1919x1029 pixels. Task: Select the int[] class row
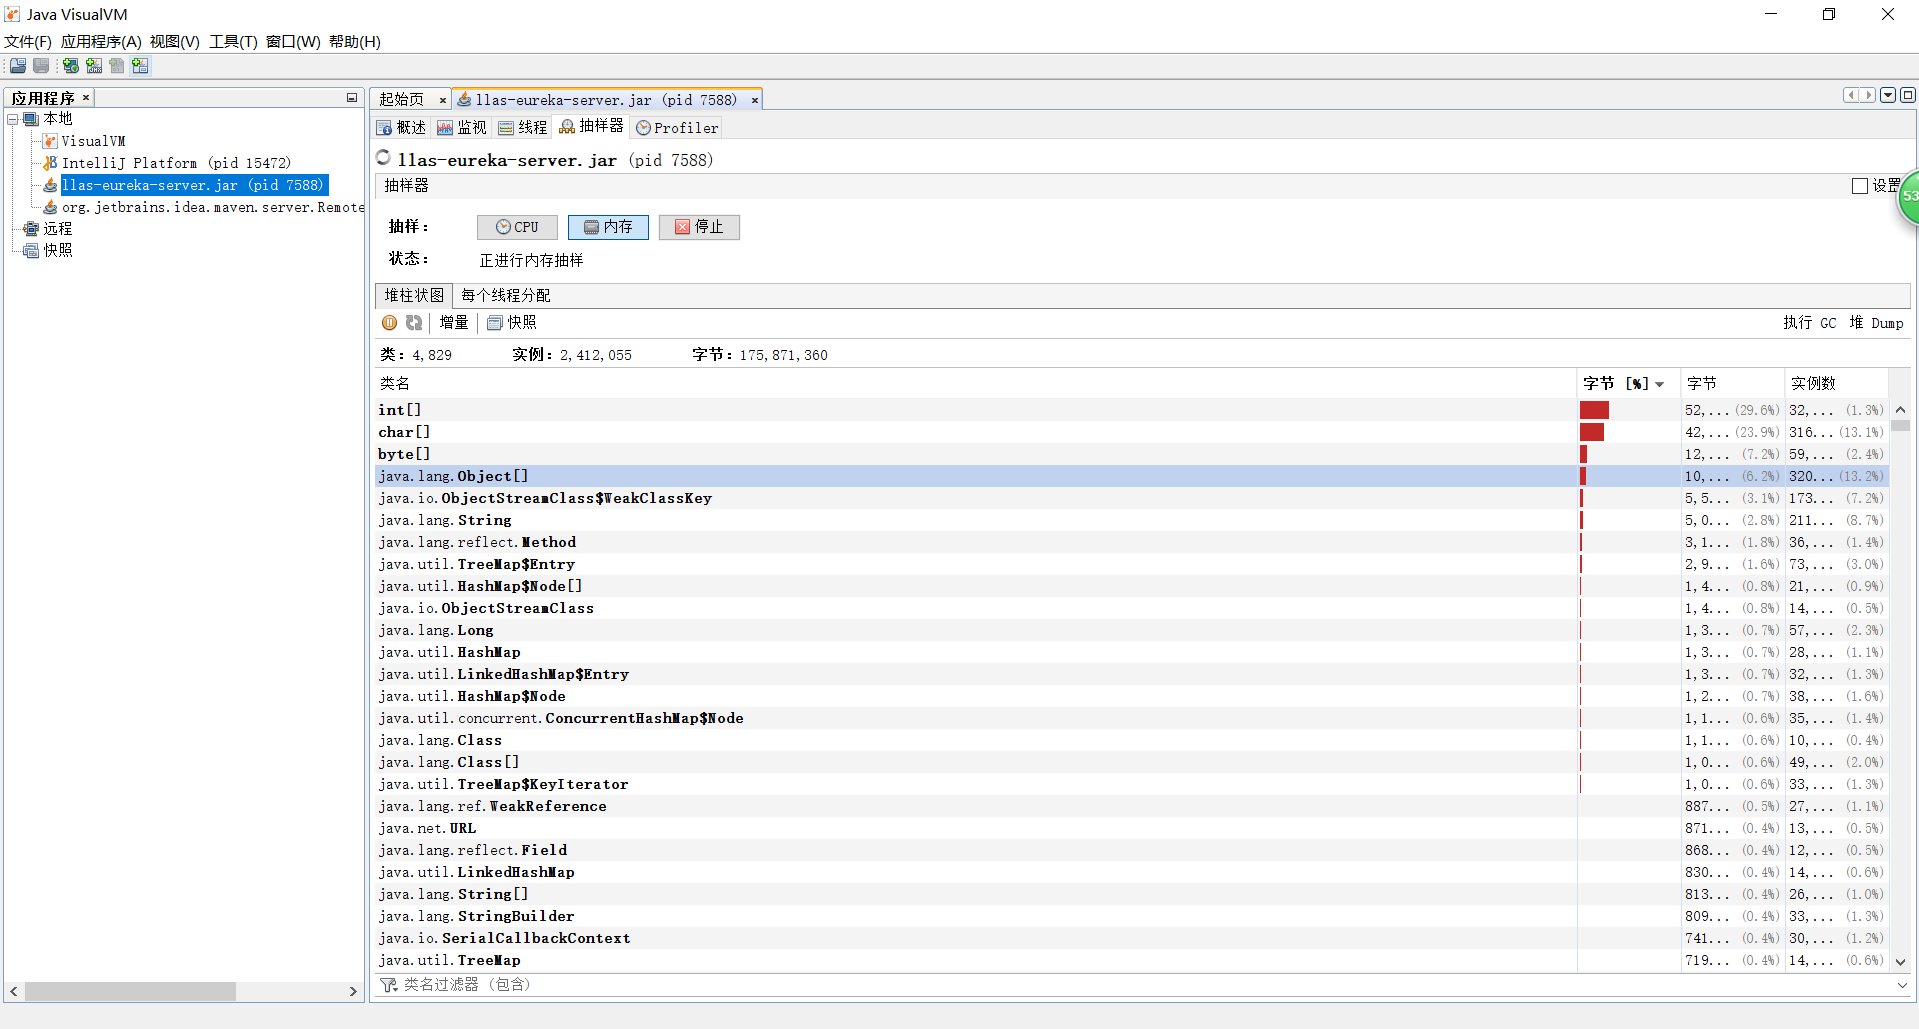coord(1132,410)
